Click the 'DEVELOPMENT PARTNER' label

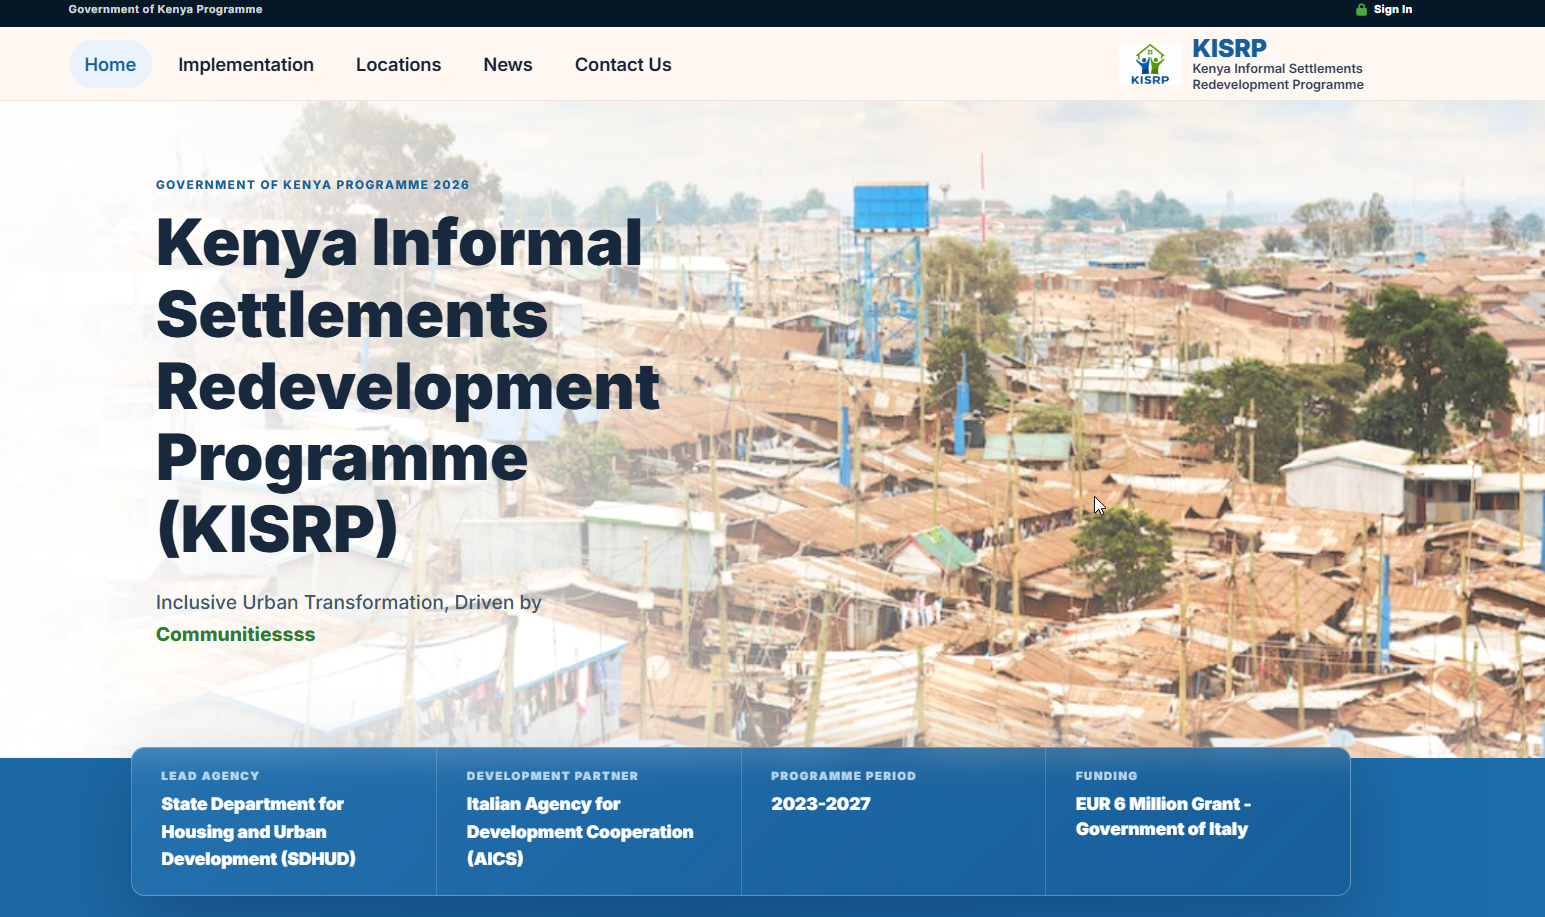click(x=552, y=776)
